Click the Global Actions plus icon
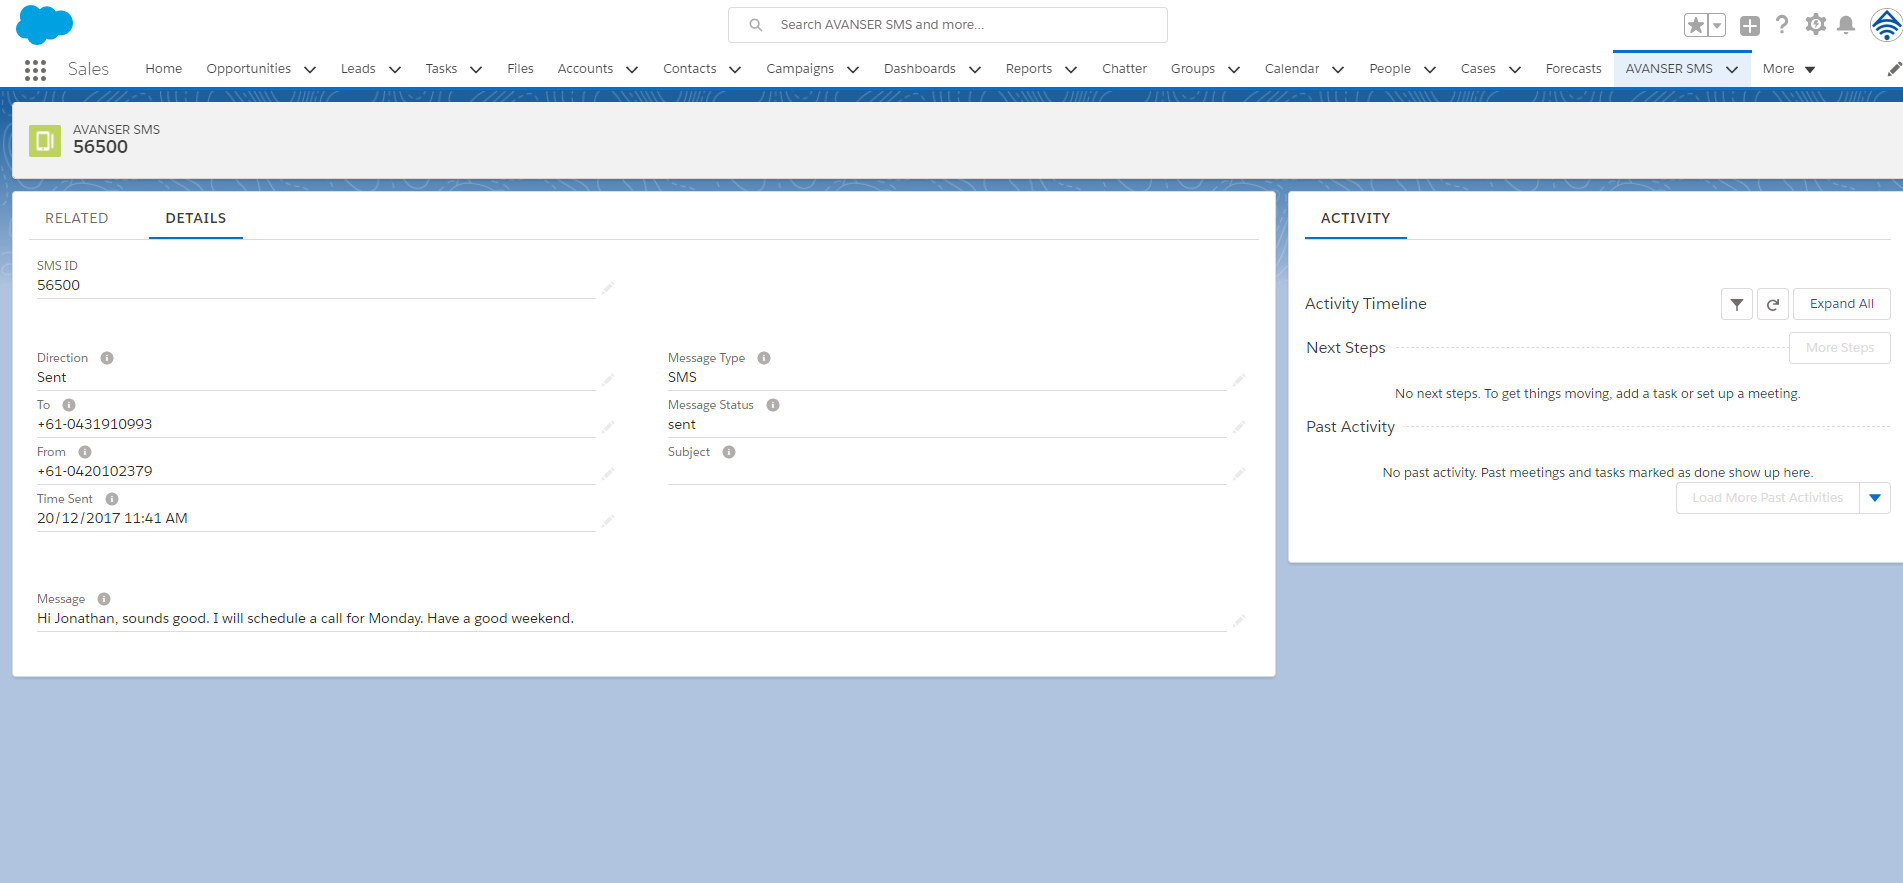This screenshot has height=883, width=1903. [x=1750, y=26]
